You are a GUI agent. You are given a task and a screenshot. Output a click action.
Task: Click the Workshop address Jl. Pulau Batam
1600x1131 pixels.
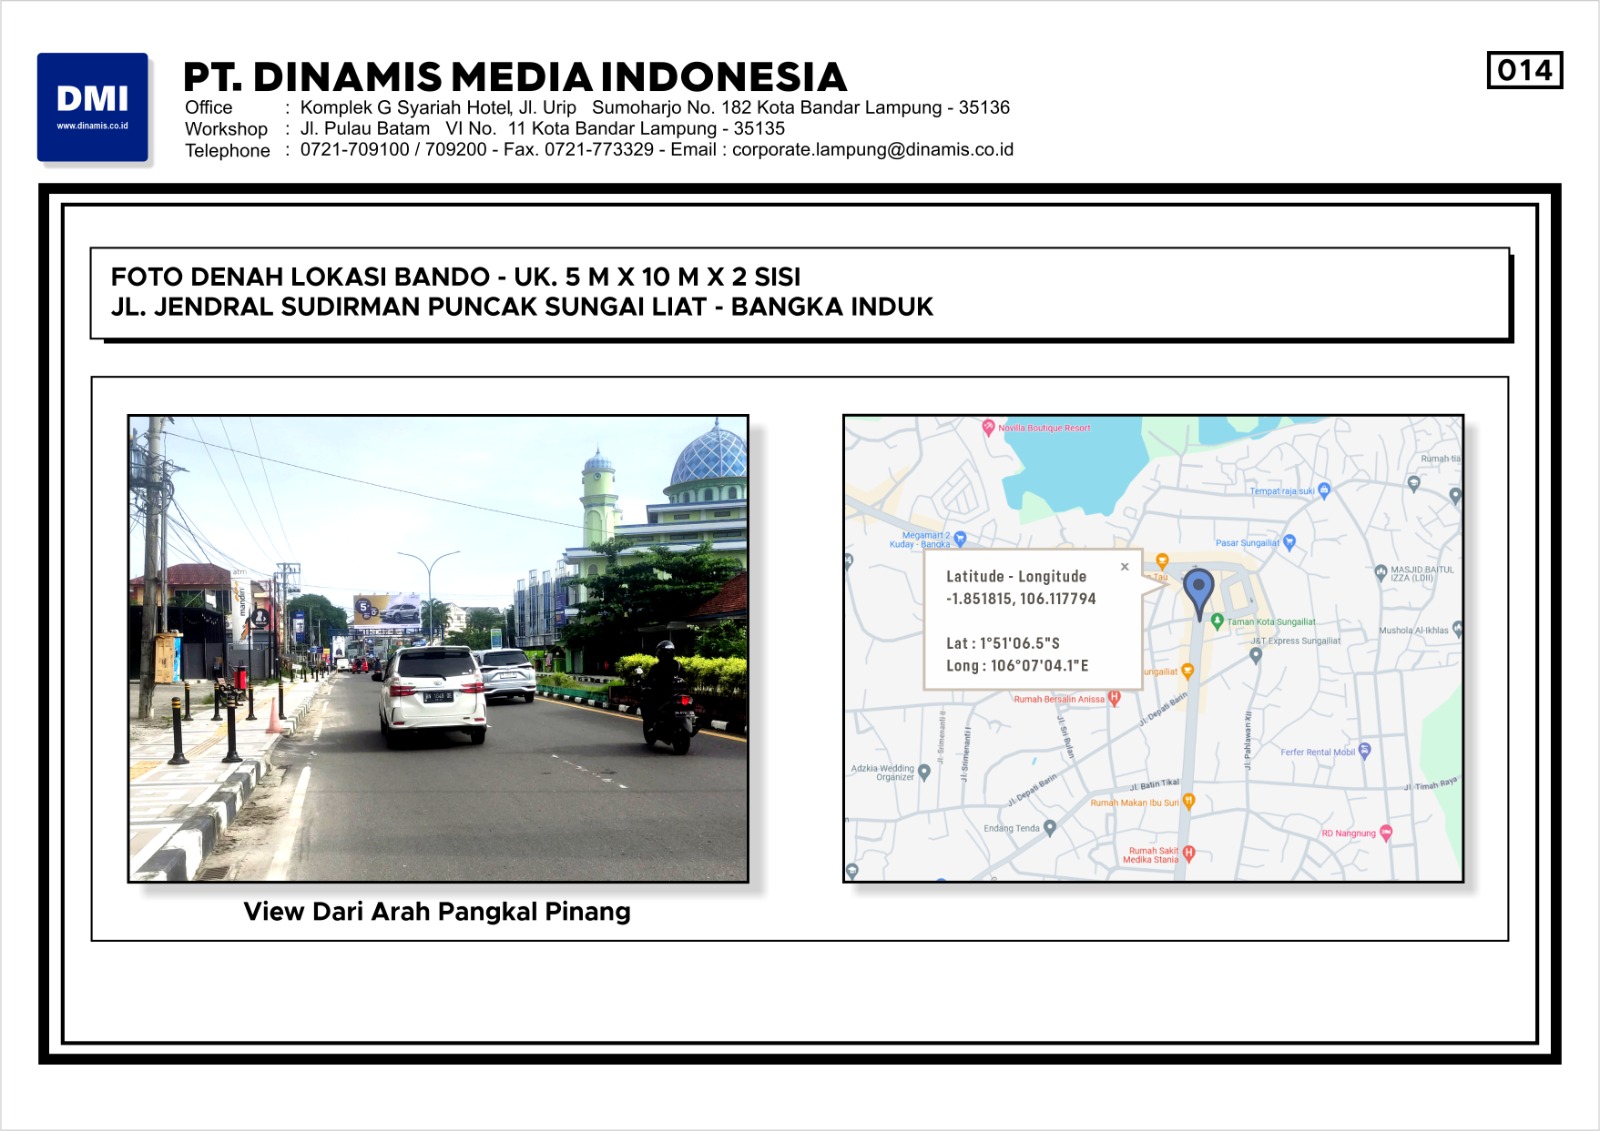pyautogui.click(x=543, y=128)
